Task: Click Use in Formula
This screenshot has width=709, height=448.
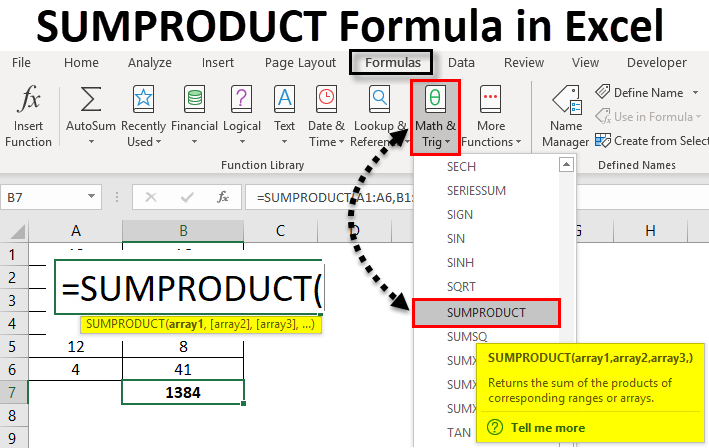Action: [647, 117]
